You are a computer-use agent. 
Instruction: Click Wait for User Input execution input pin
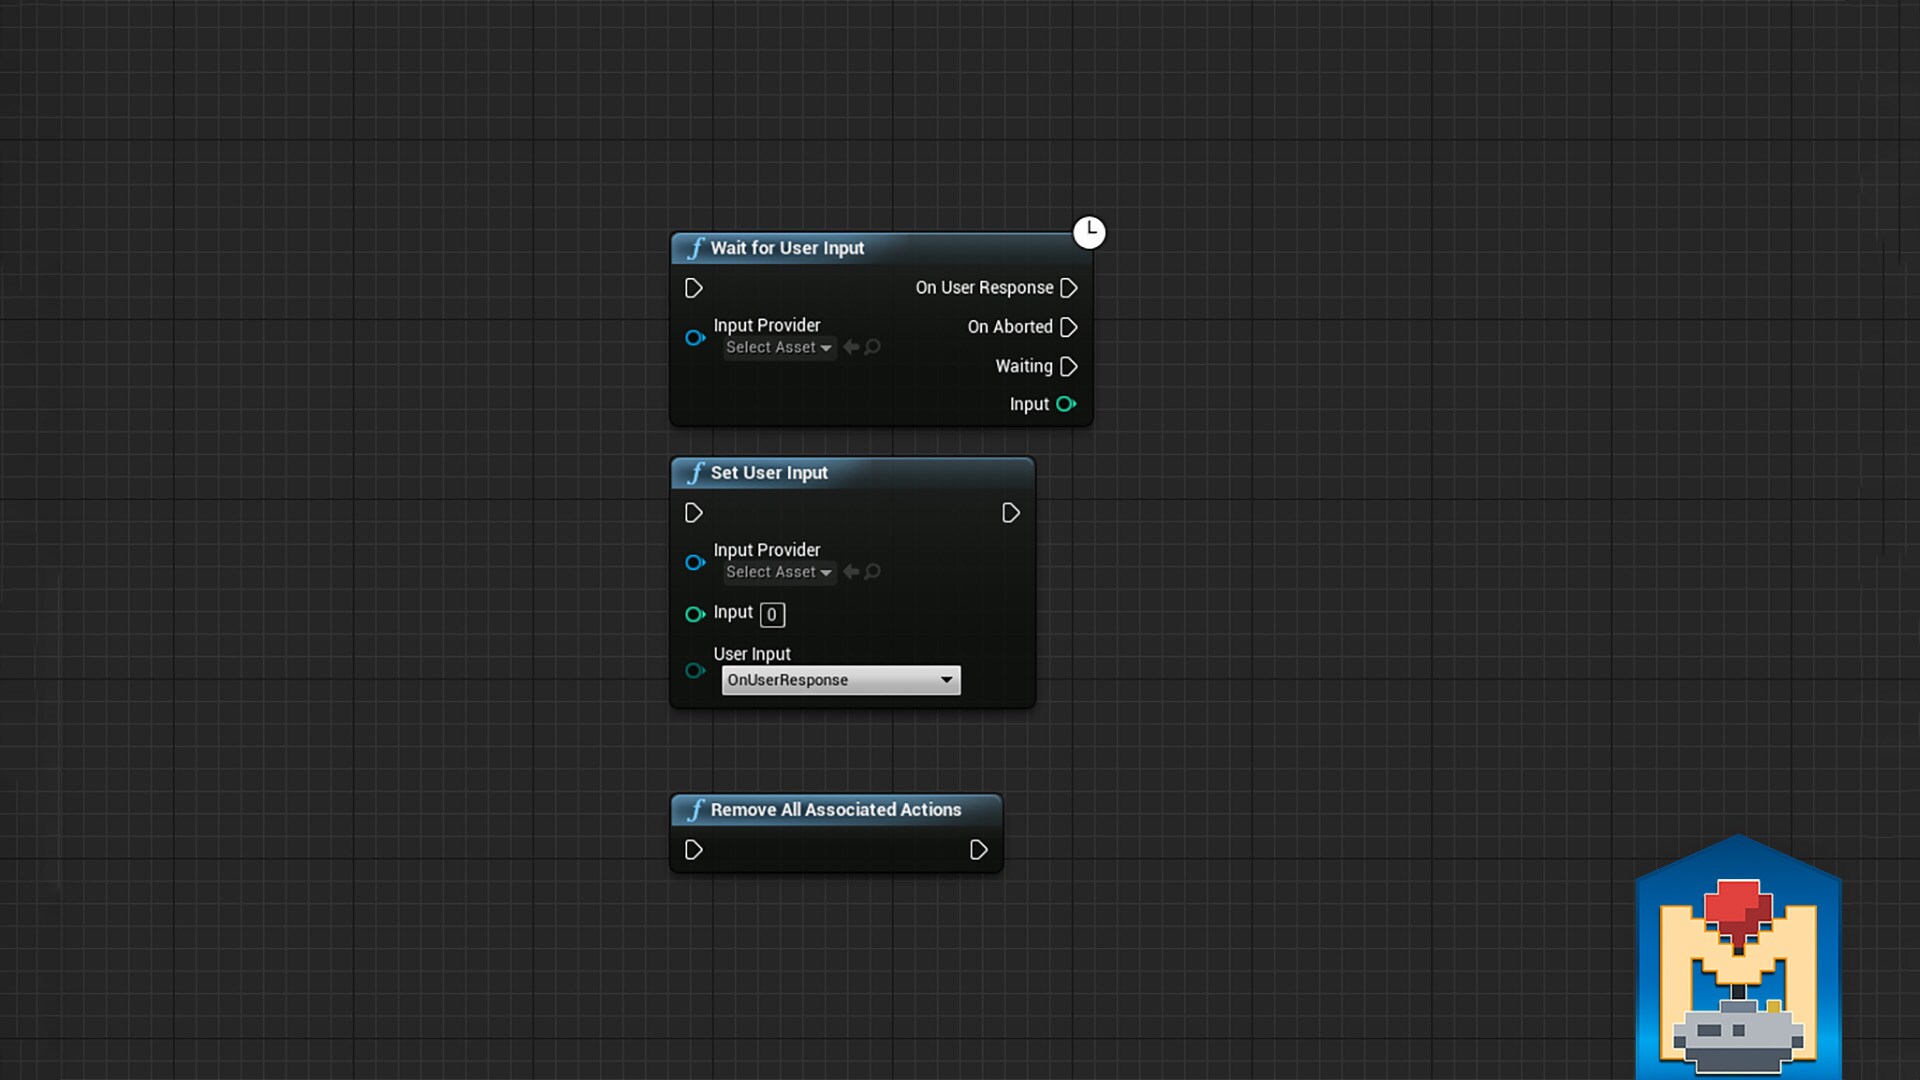[x=693, y=288]
